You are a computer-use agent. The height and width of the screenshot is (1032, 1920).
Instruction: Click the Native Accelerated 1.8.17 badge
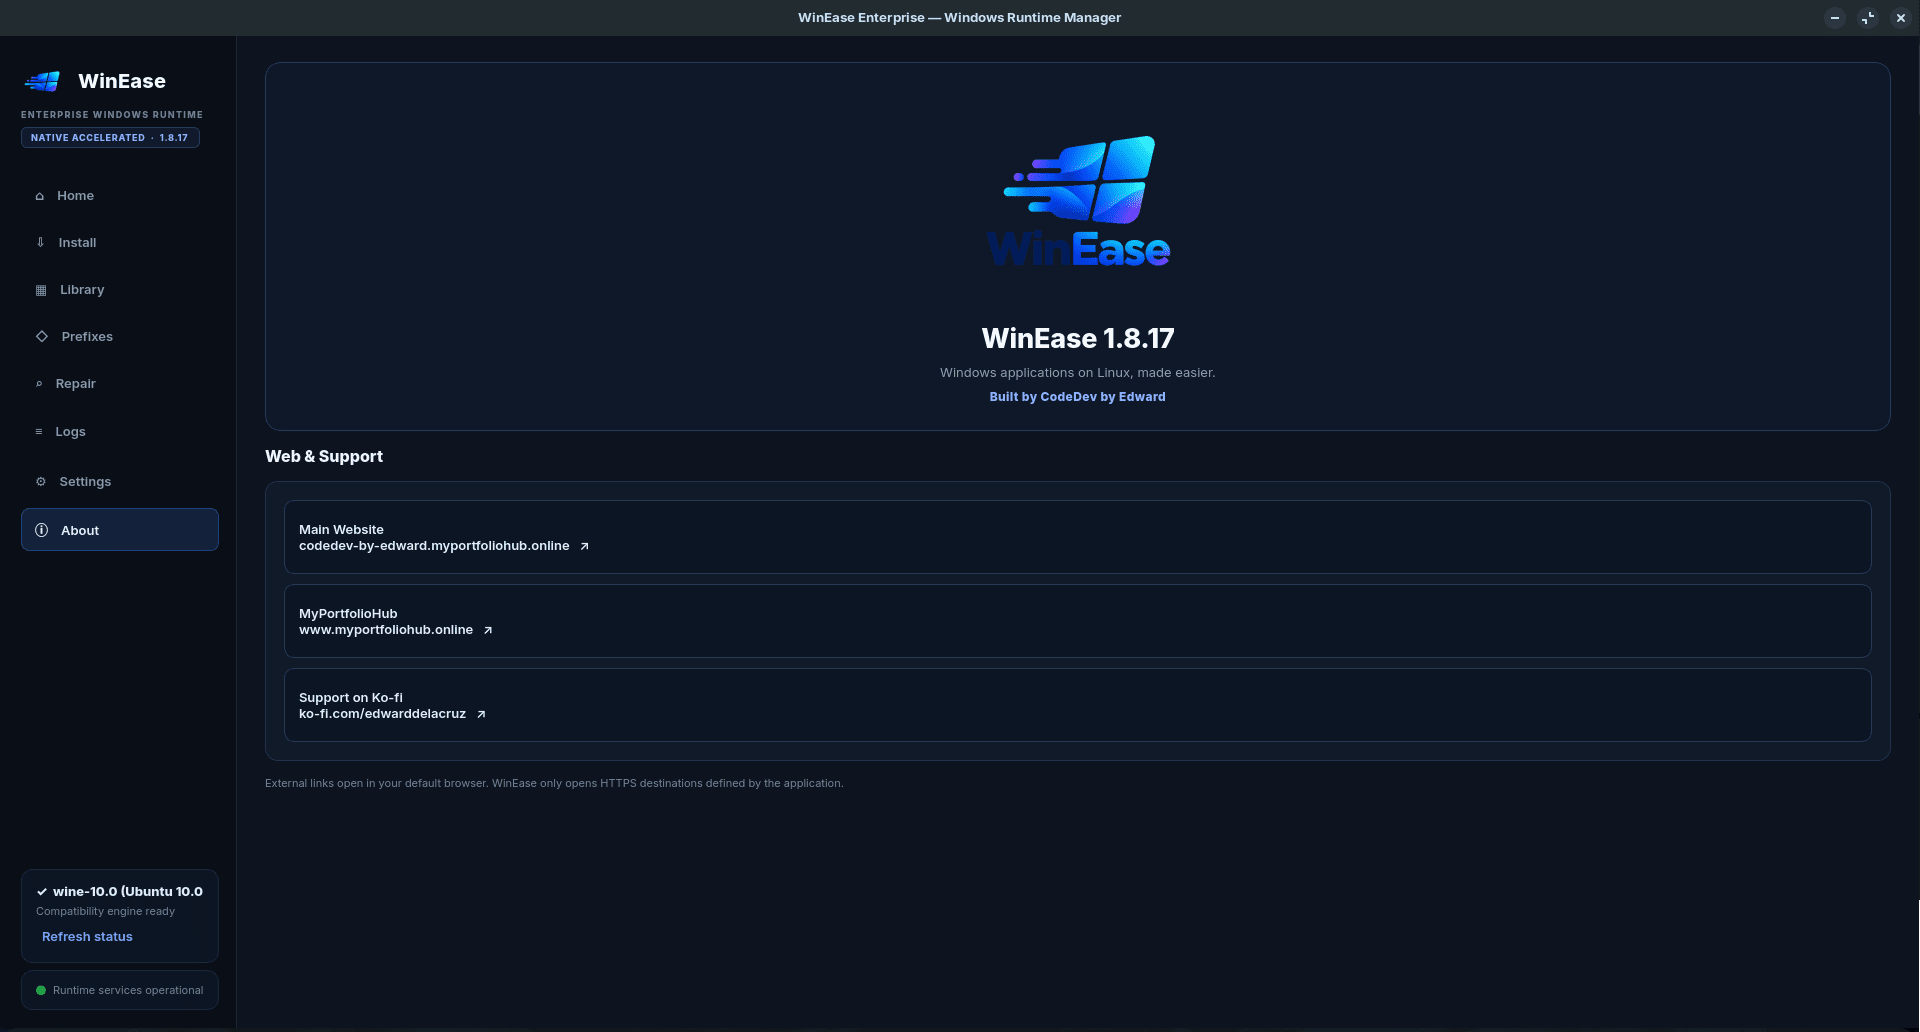pos(110,138)
